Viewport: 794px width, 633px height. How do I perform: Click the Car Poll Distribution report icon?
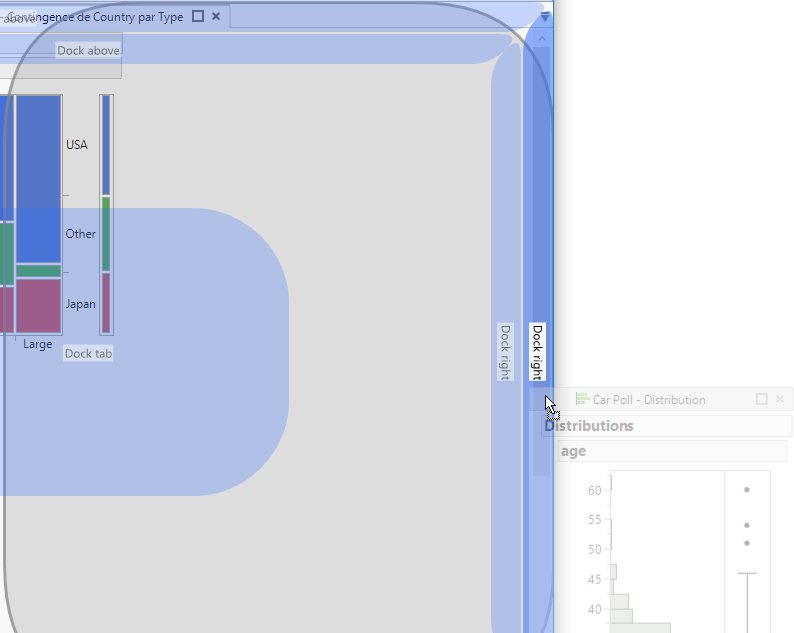click(x=582, y=399)
